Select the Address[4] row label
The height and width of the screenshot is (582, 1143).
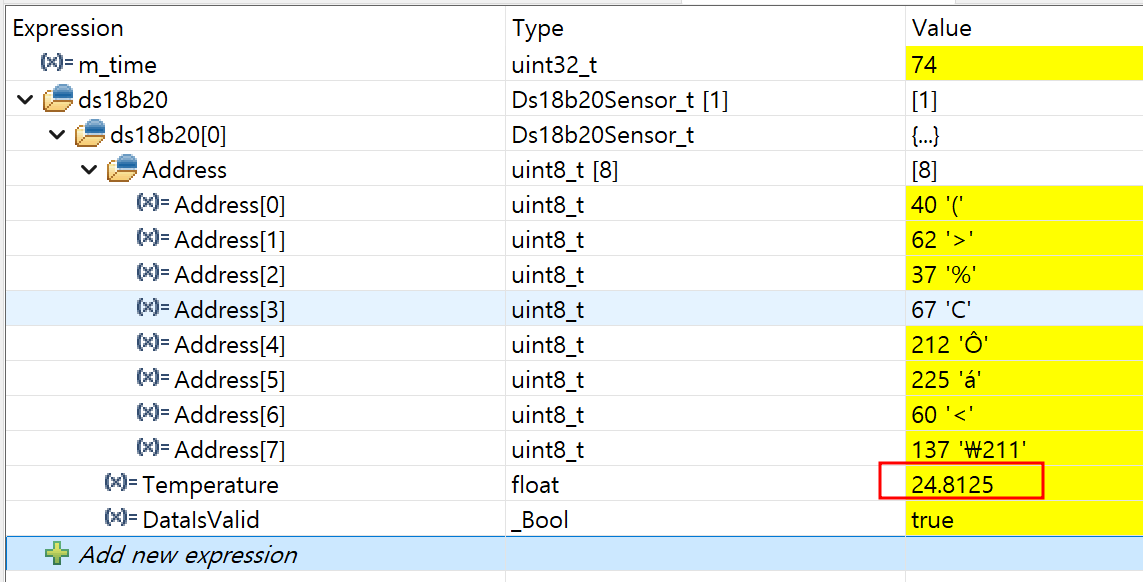230,346
